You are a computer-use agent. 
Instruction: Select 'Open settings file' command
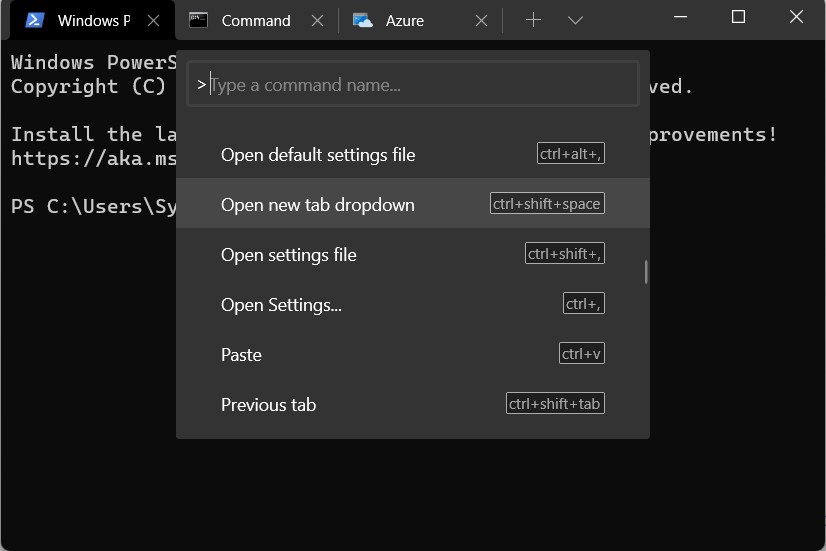coord(413,254)
